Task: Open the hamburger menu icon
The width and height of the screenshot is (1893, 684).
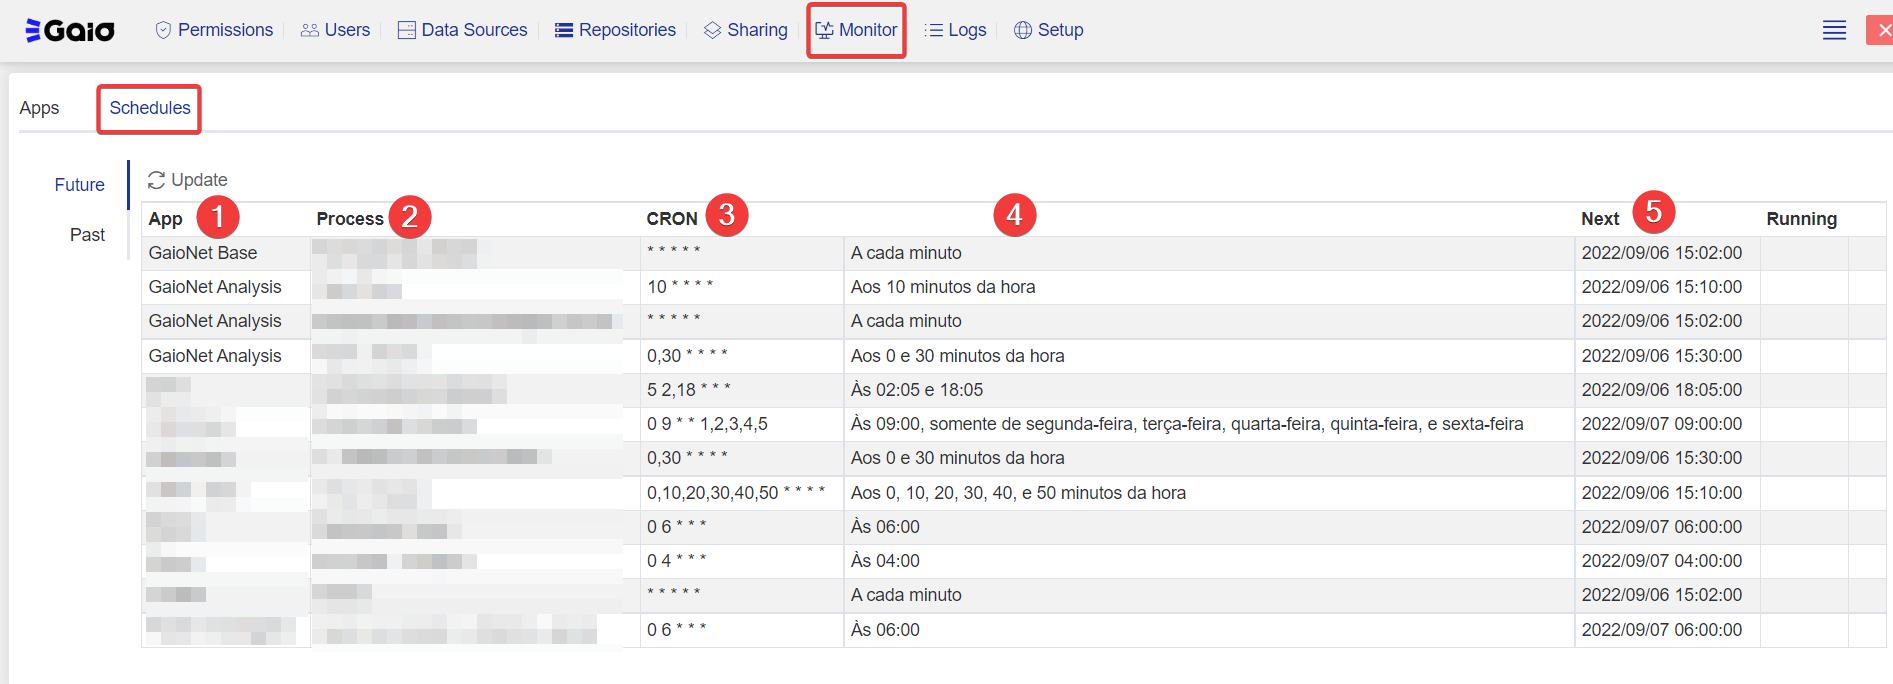Action: click(1834, 30)
